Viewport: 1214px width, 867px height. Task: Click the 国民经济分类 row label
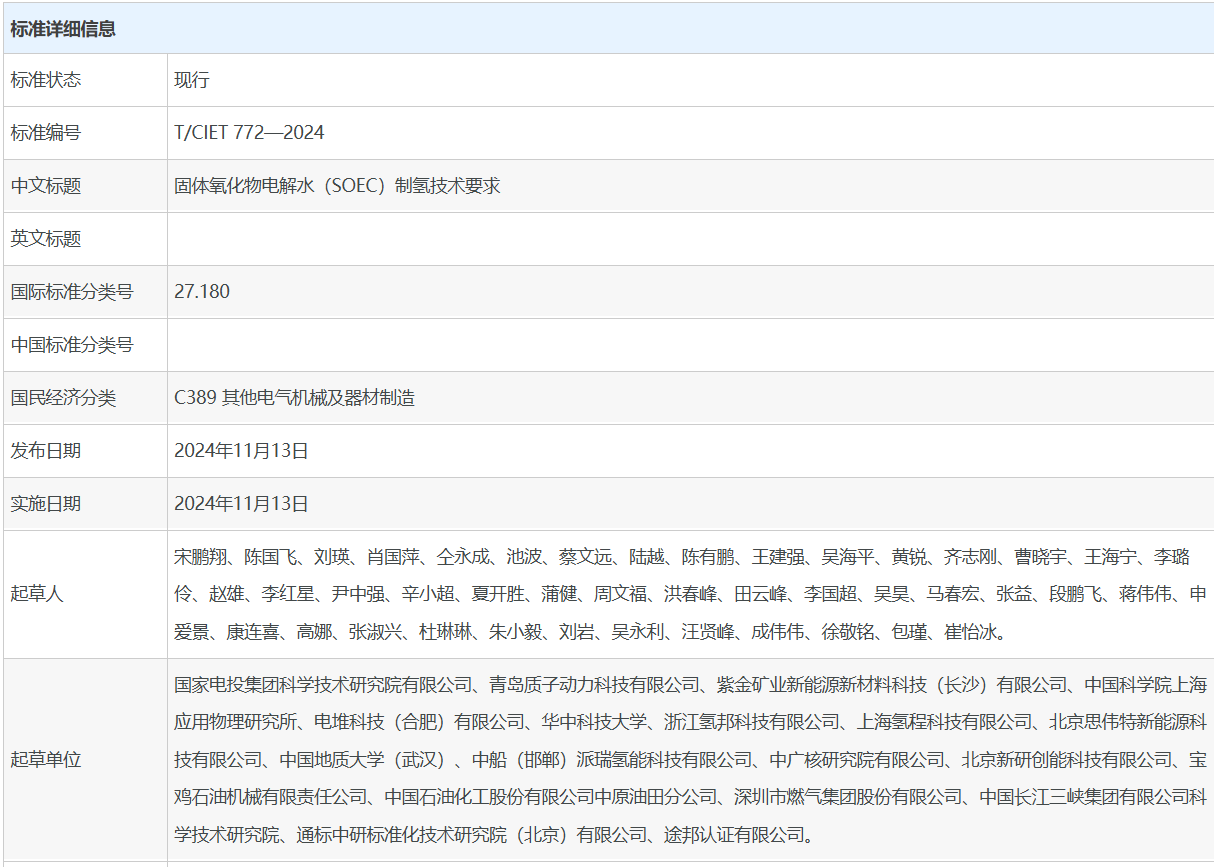(x=63, y=398)
